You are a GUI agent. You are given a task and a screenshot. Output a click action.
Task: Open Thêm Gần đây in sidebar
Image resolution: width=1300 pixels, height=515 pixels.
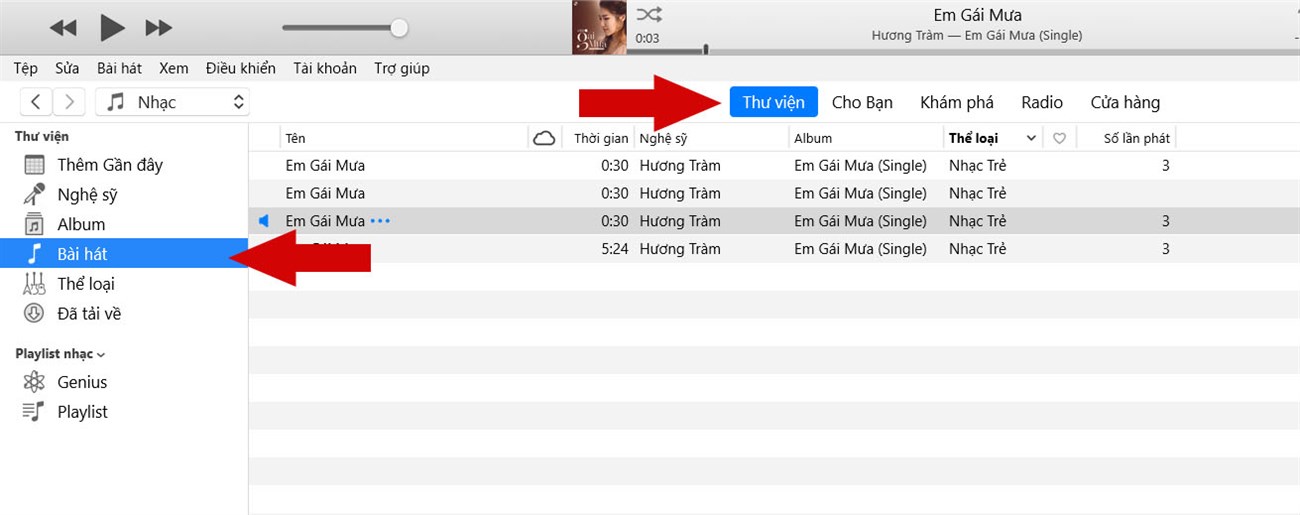tap(110, 165)
